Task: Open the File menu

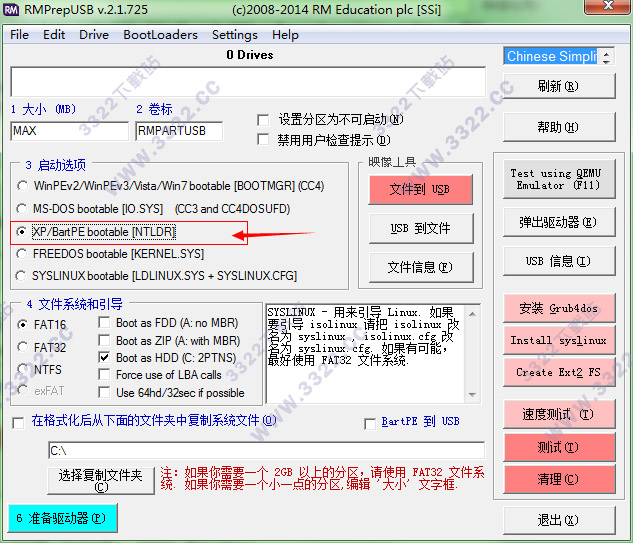Action: click(19, 35)
